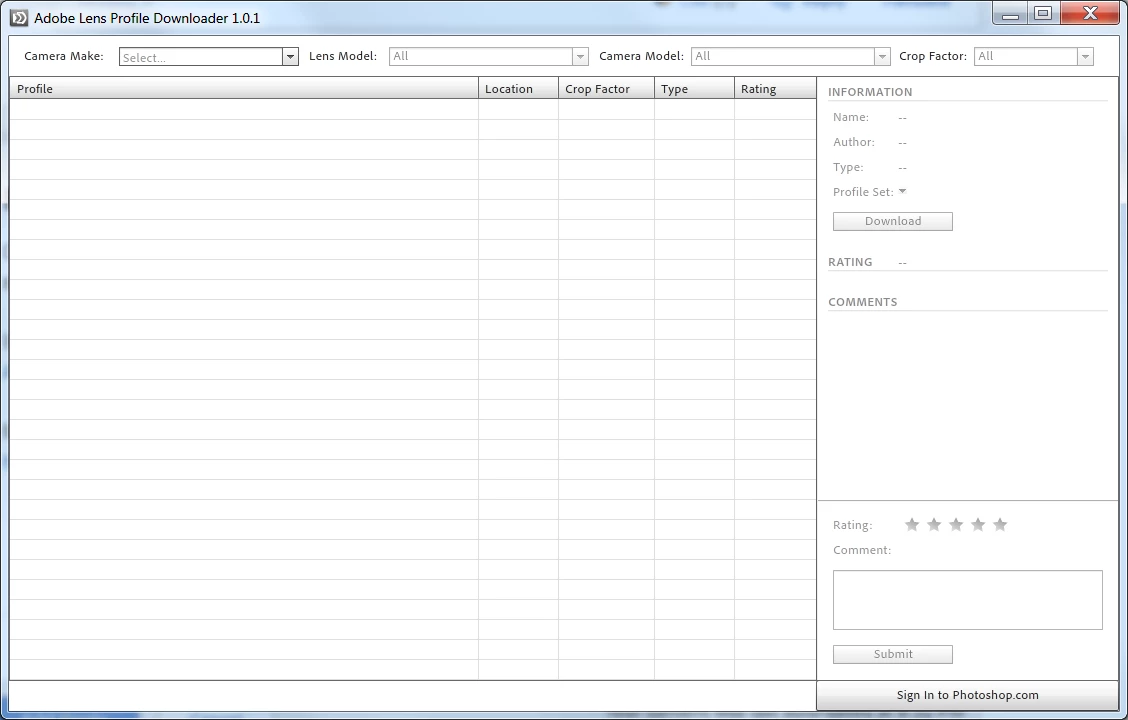The image size is (1128, 720).
Task: Click the first rating star
Action: tap(911, 524)
